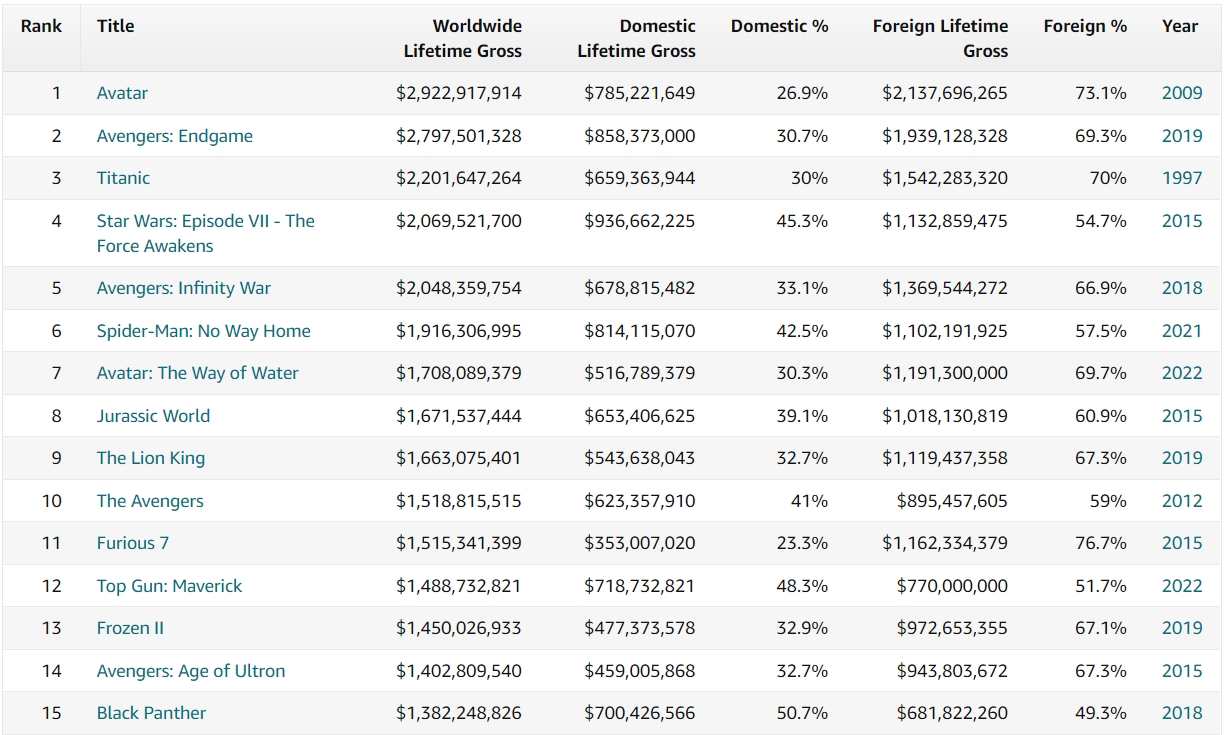Click 2018 year link in Infinity War row
1225x735 pixels.
click(1182, 288)
